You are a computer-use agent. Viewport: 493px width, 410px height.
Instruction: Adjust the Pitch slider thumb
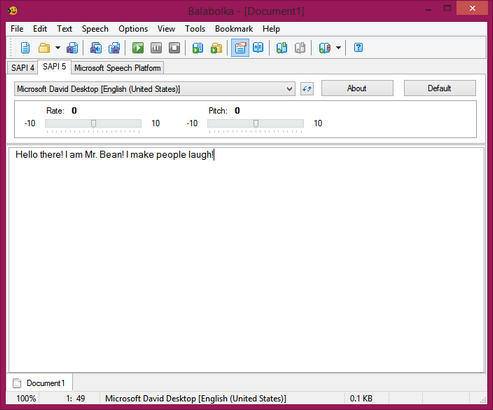pyautogui.click(x=256, y=124)
